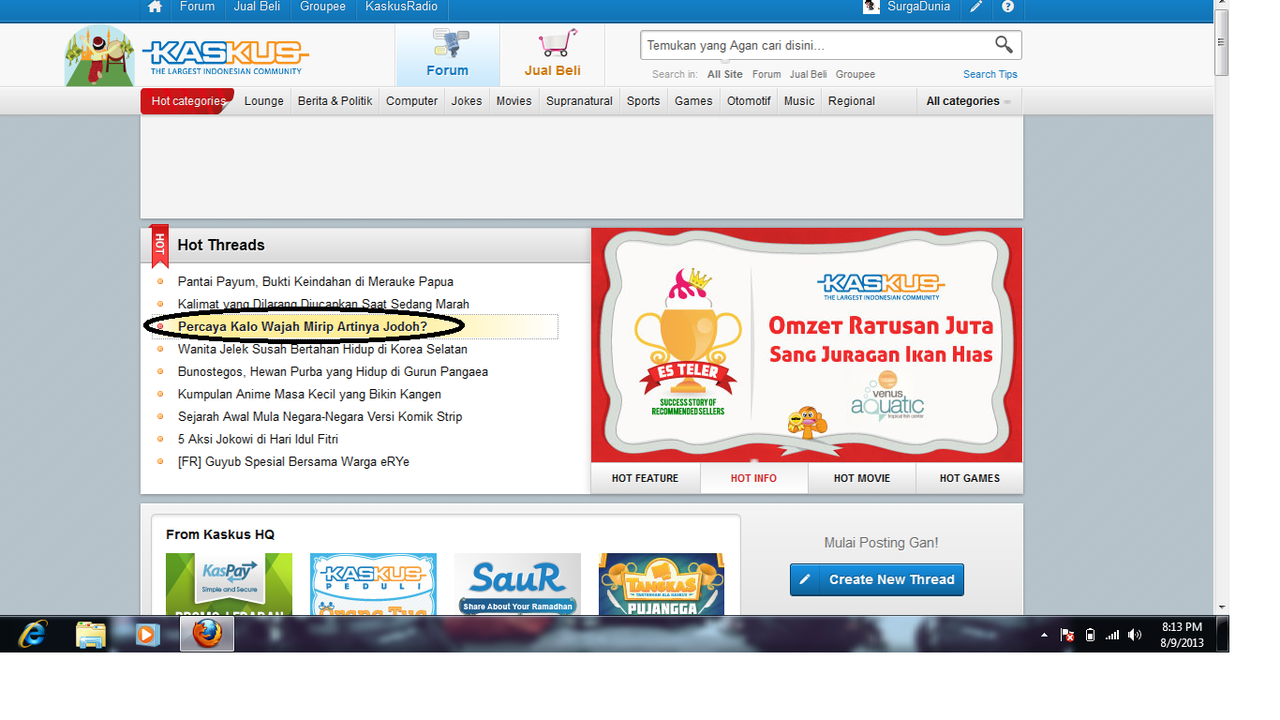Select the Forum section tab
The height and width of the screenshot is (720, 1280).
(447, 55)
